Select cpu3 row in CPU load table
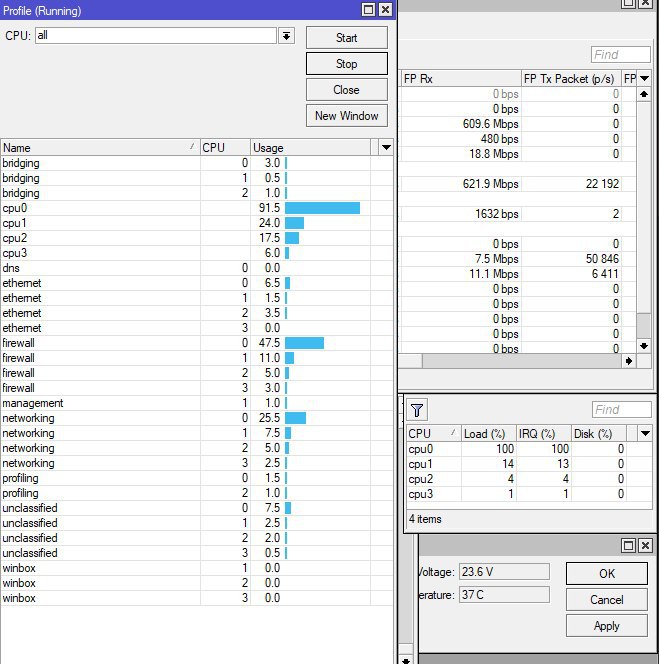 (x=529, y=494)
